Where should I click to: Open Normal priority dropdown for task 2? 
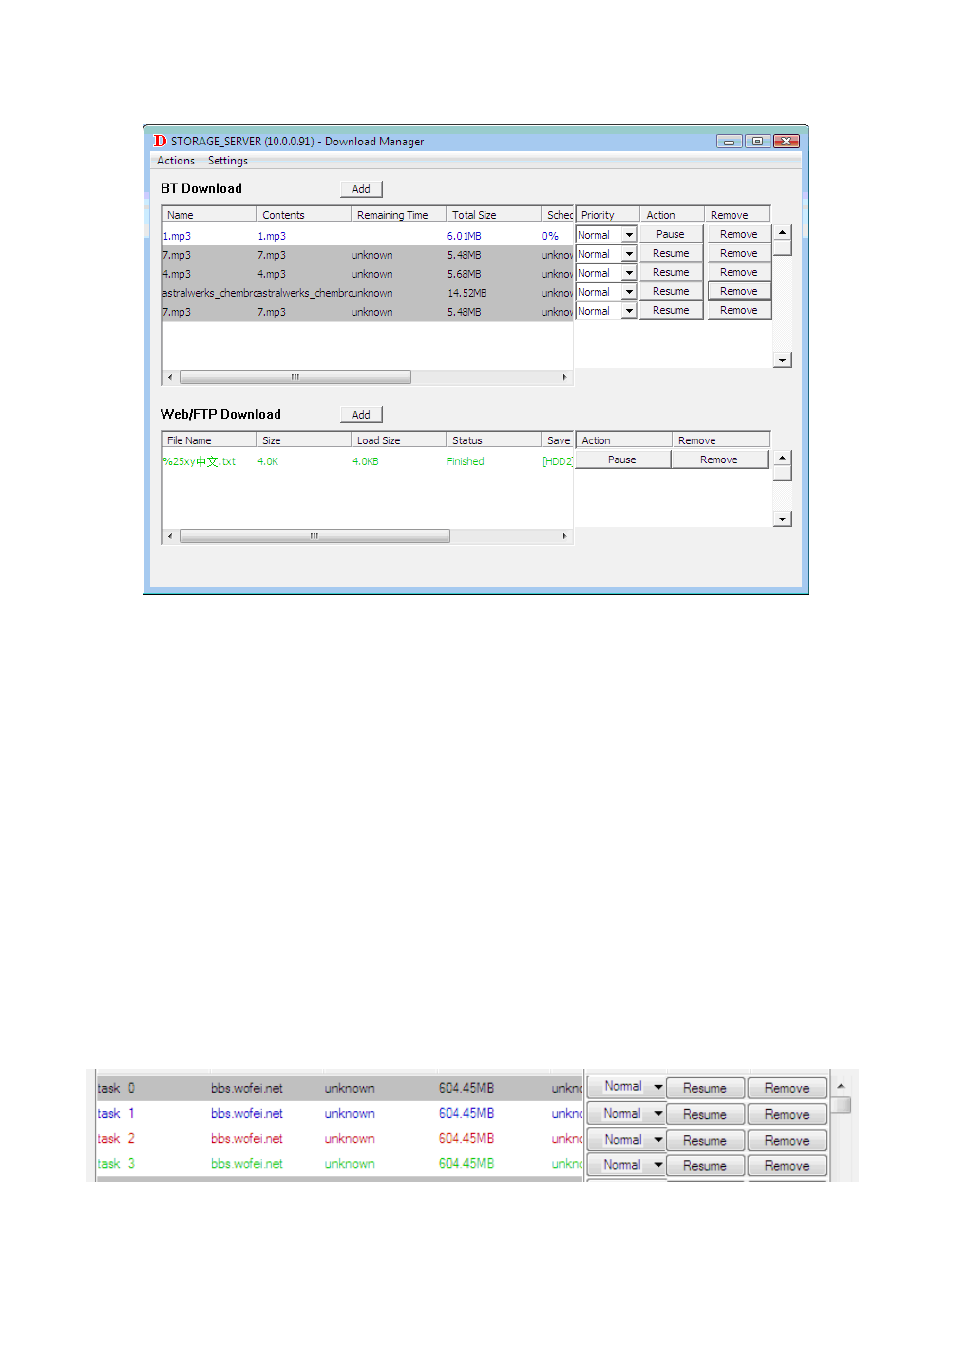click(626, 1139)
